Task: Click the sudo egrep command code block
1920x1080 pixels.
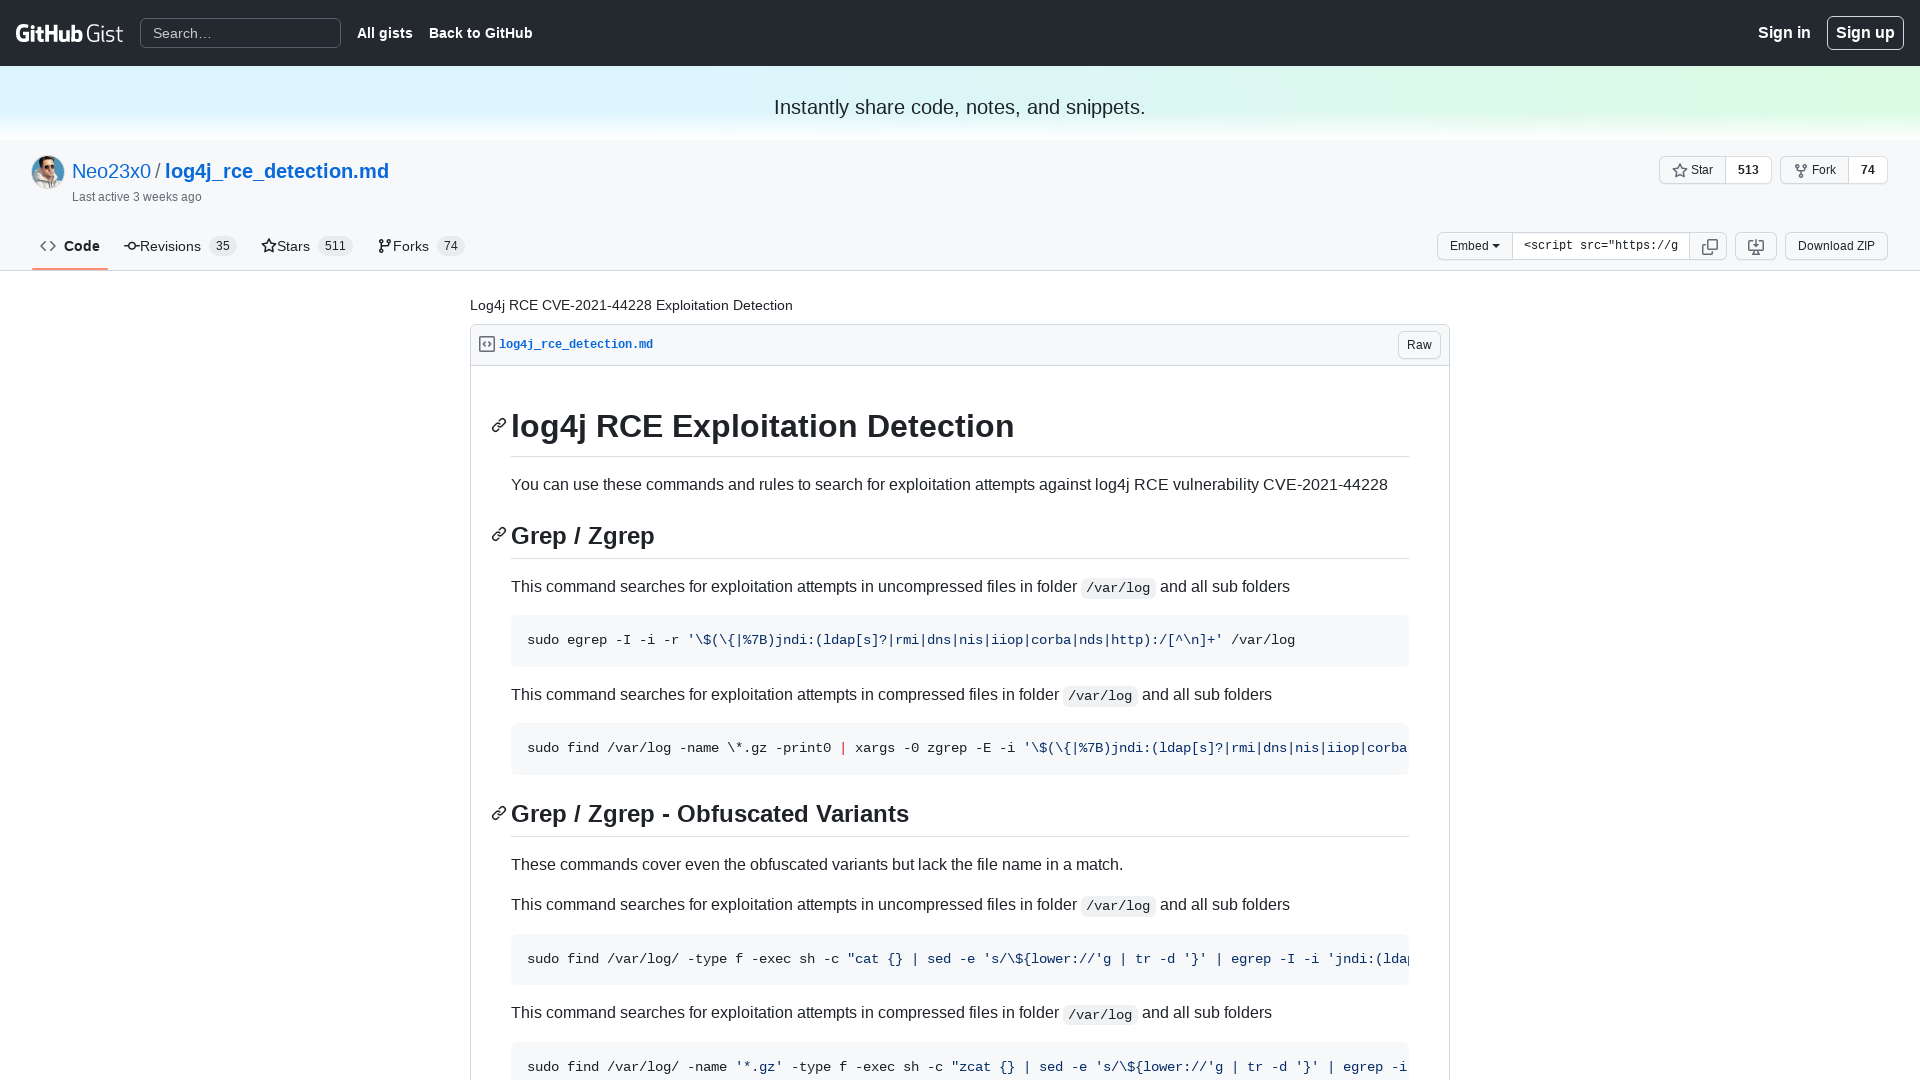Action: [960, 641]
